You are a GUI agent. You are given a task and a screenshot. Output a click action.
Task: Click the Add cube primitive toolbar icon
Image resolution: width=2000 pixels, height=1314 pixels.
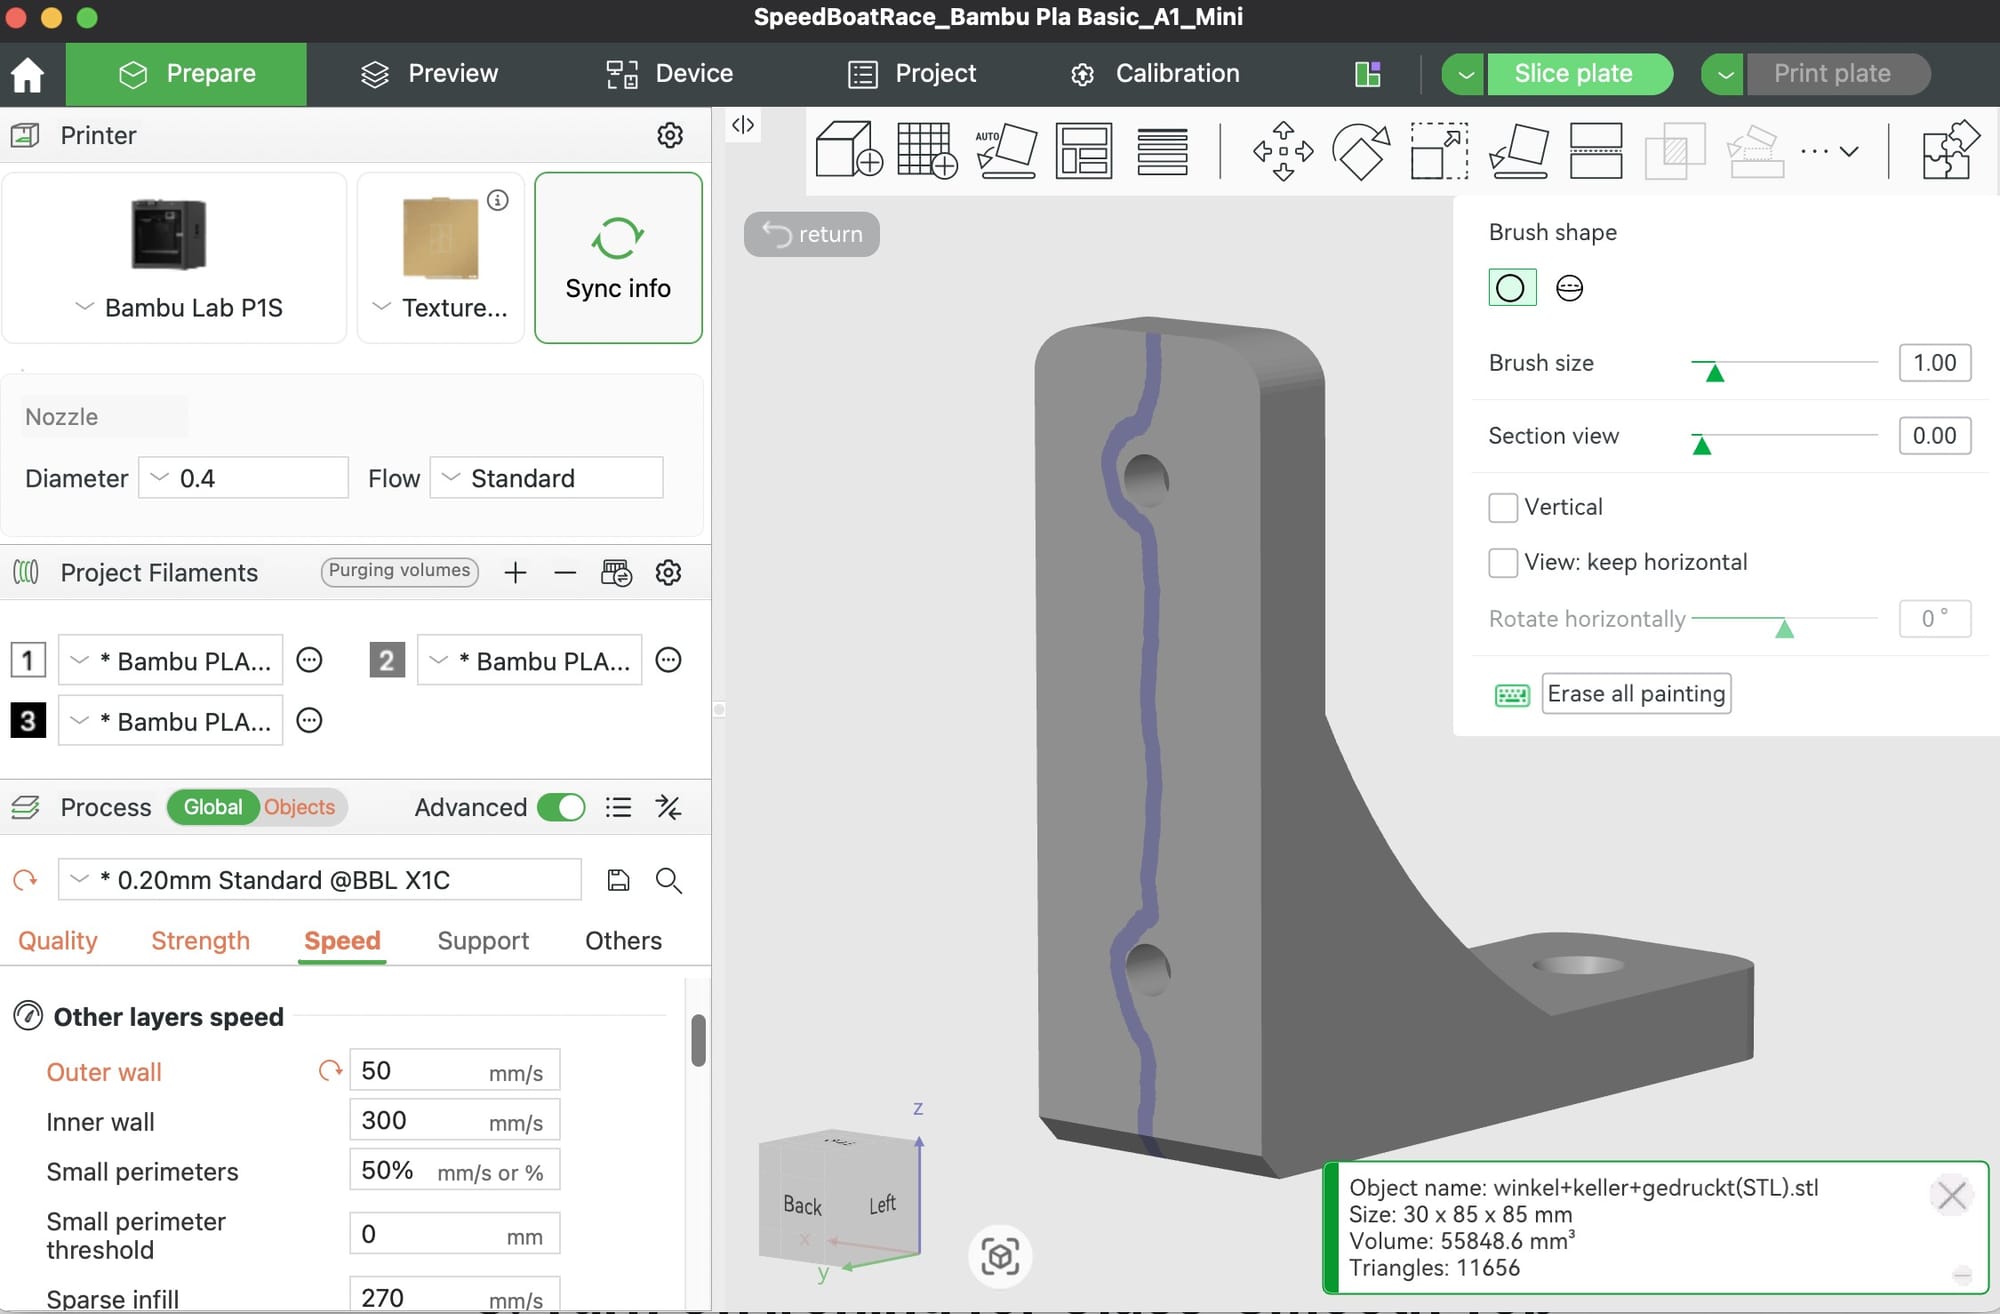[x=847, y=150]
